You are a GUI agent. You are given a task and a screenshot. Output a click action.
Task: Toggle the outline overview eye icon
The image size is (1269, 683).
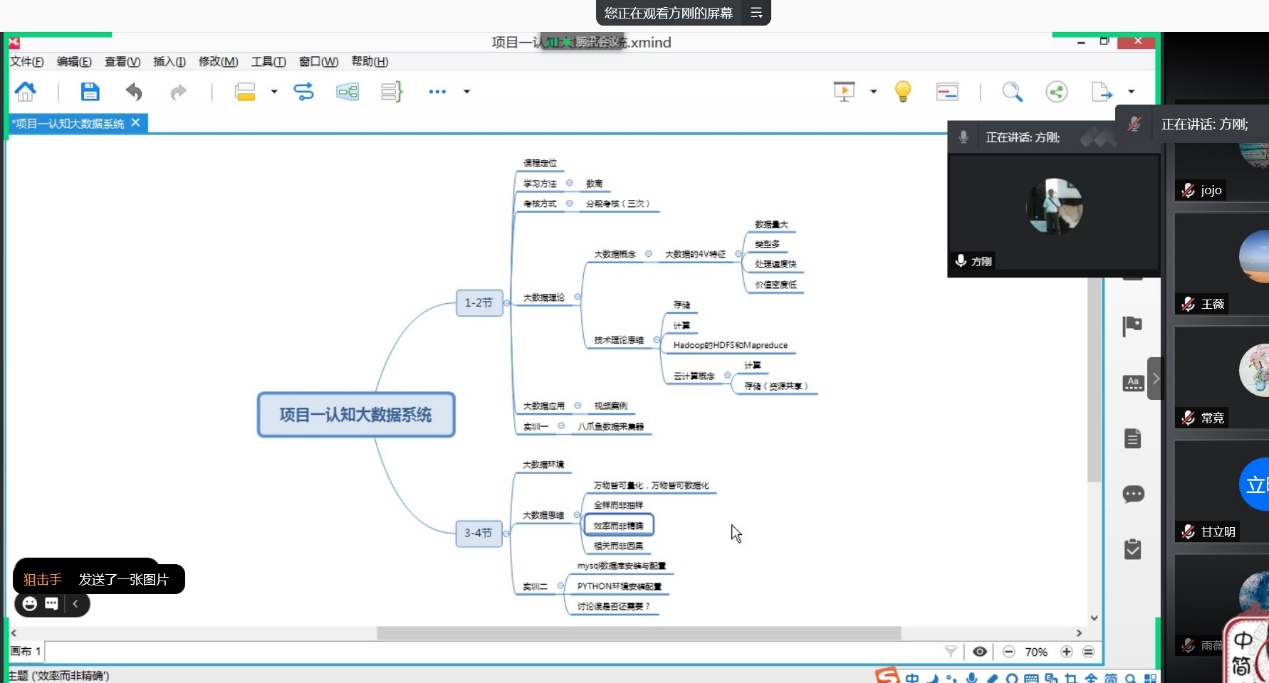coord(980,651)
